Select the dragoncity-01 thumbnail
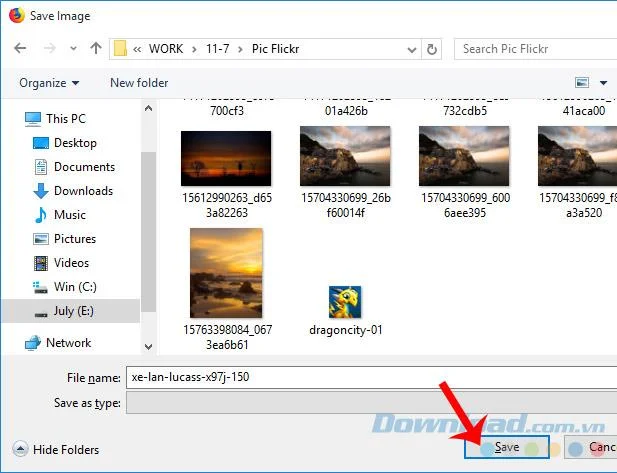Image resolution: width=617 pixels, height=473 pixels. click(x=345, y=302)
